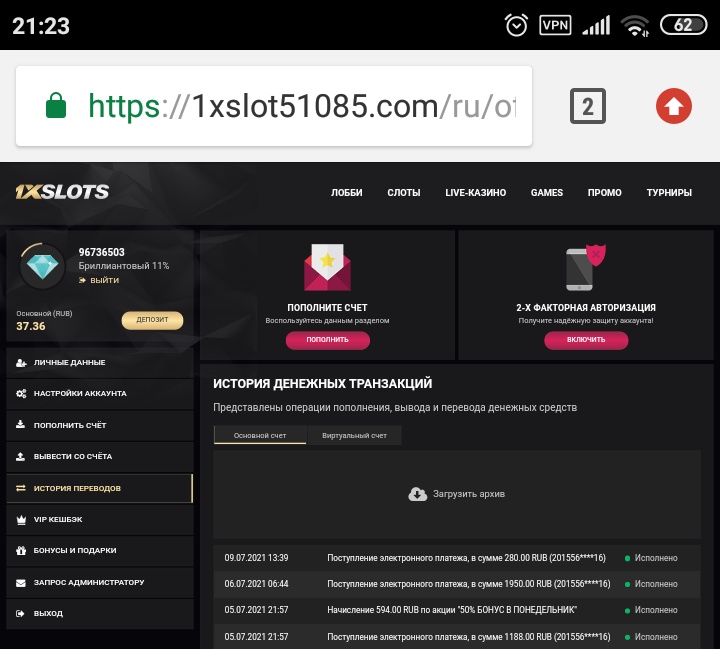This screenshot has height=649, width=720.
Task: Click the deposit download tray icon
Action: coord(21,424)
